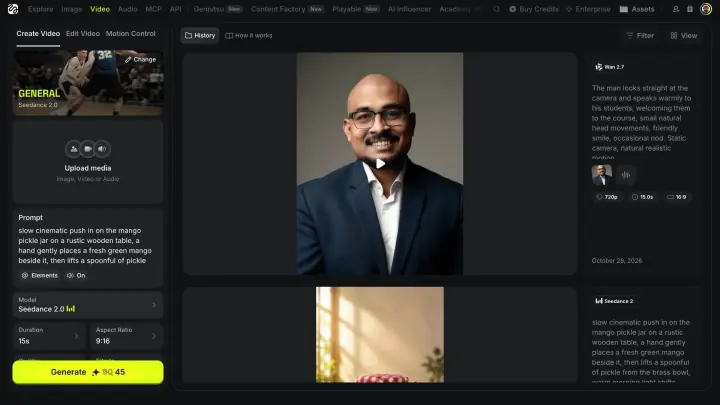Toggle the Elements option under Prompt

[x=40, y=276]
